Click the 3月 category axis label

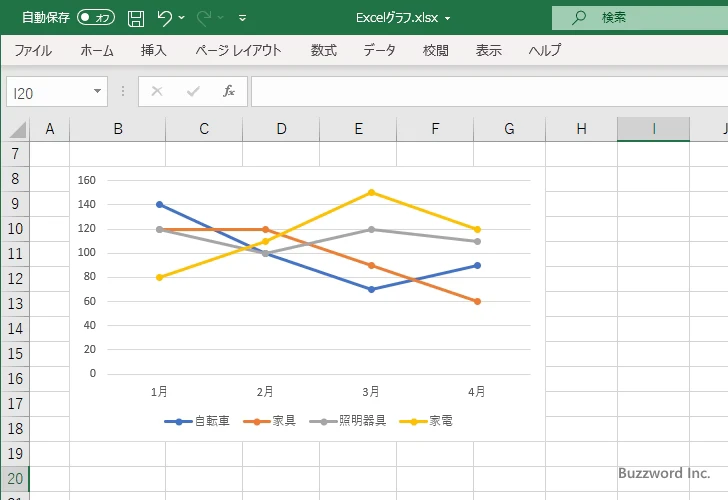(371, 392)
